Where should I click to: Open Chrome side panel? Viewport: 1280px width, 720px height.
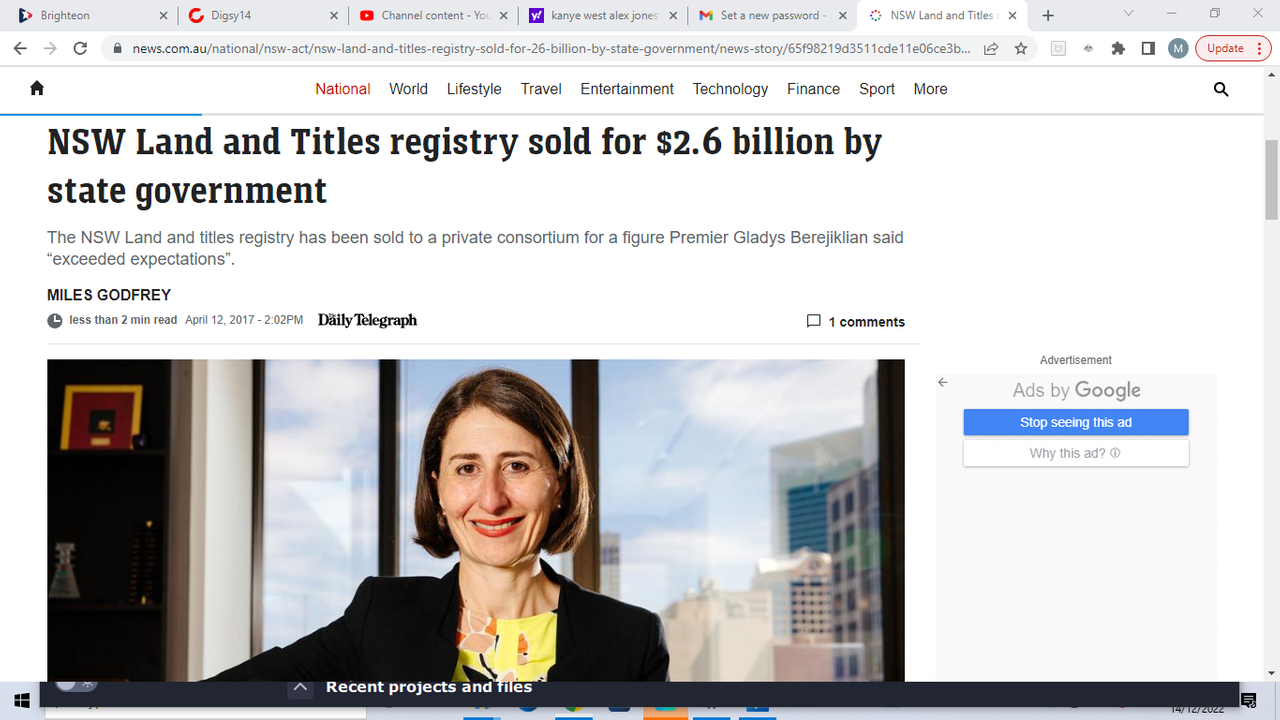[1148, 48]
